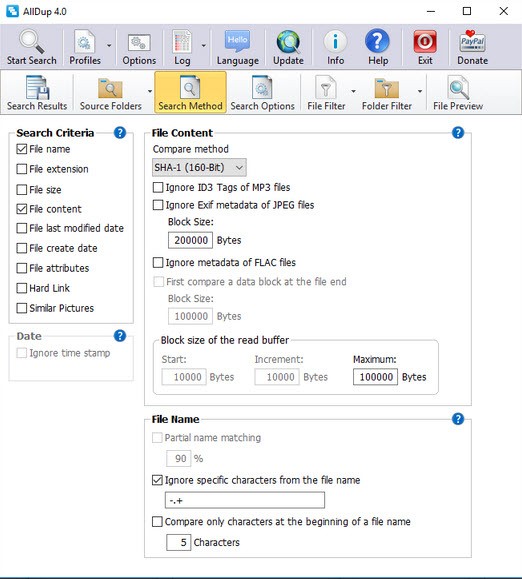Screen dimensions: 522x579
Task: Click the PayPal Donate icon
Action: [x=472, y=41]
